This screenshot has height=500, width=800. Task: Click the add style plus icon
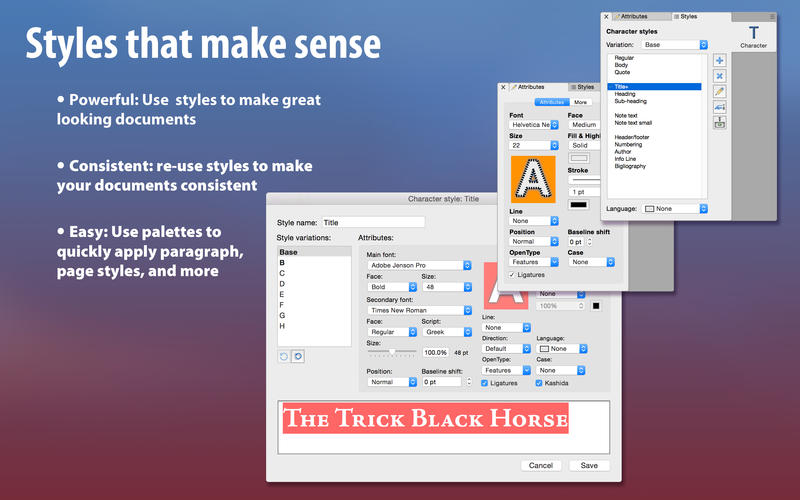[x=719, y=61]
